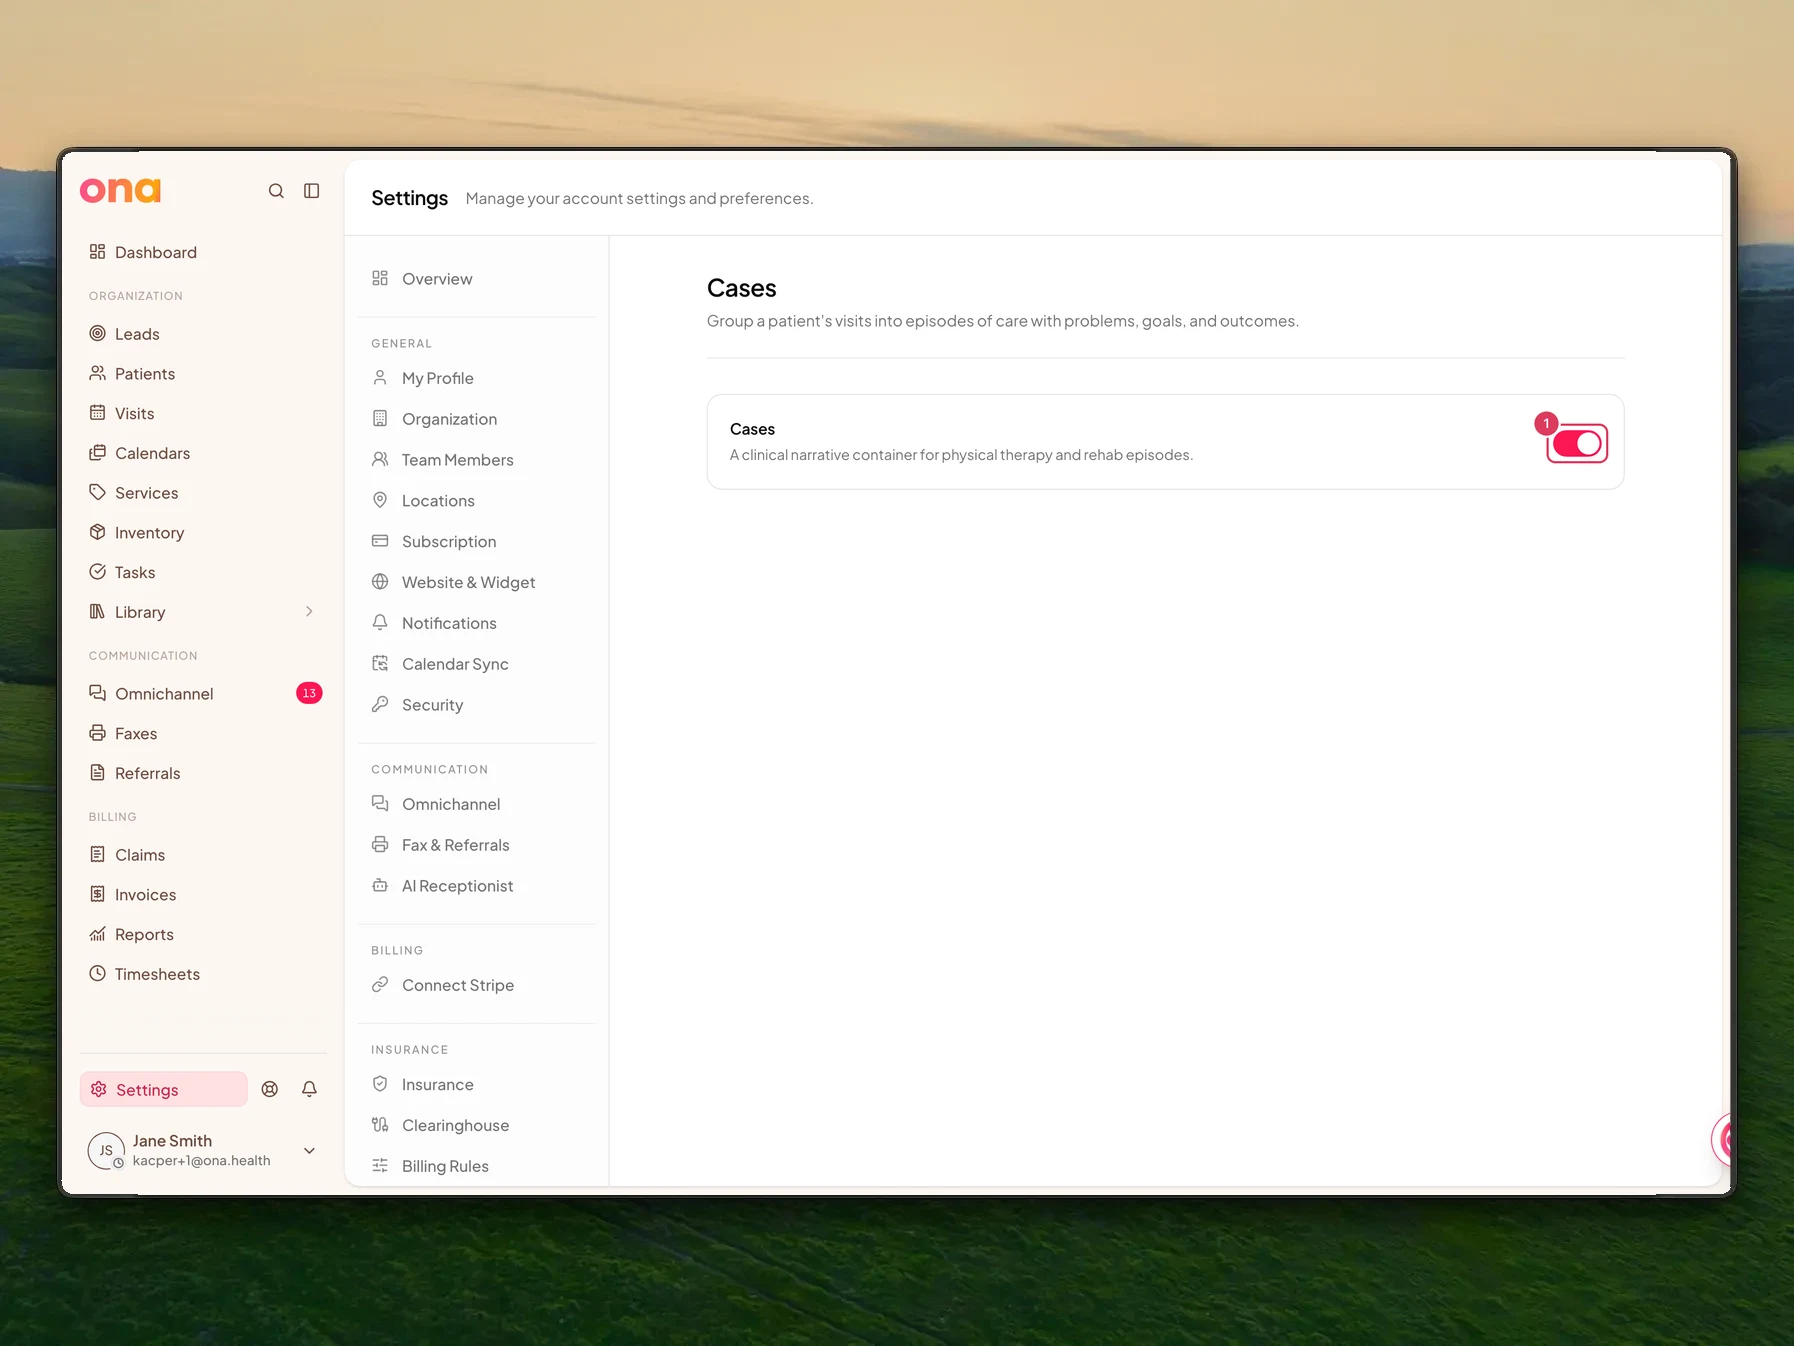Toggle the Cases feature switch
This screenshot has height=1346, width=1794.
1578,444
